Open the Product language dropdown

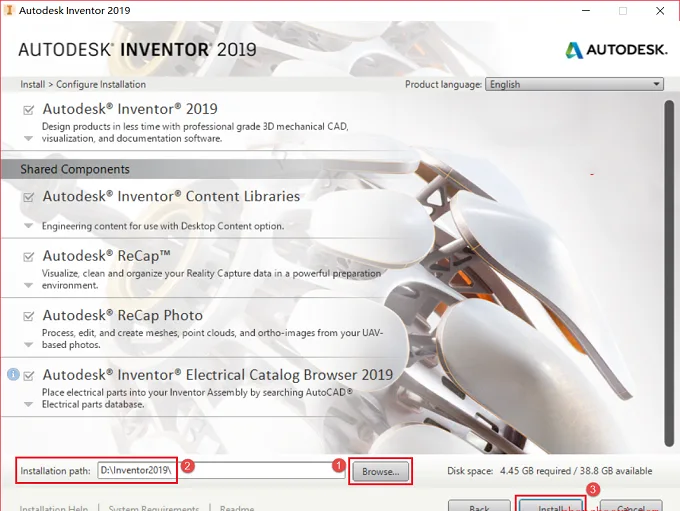point(574,84)
